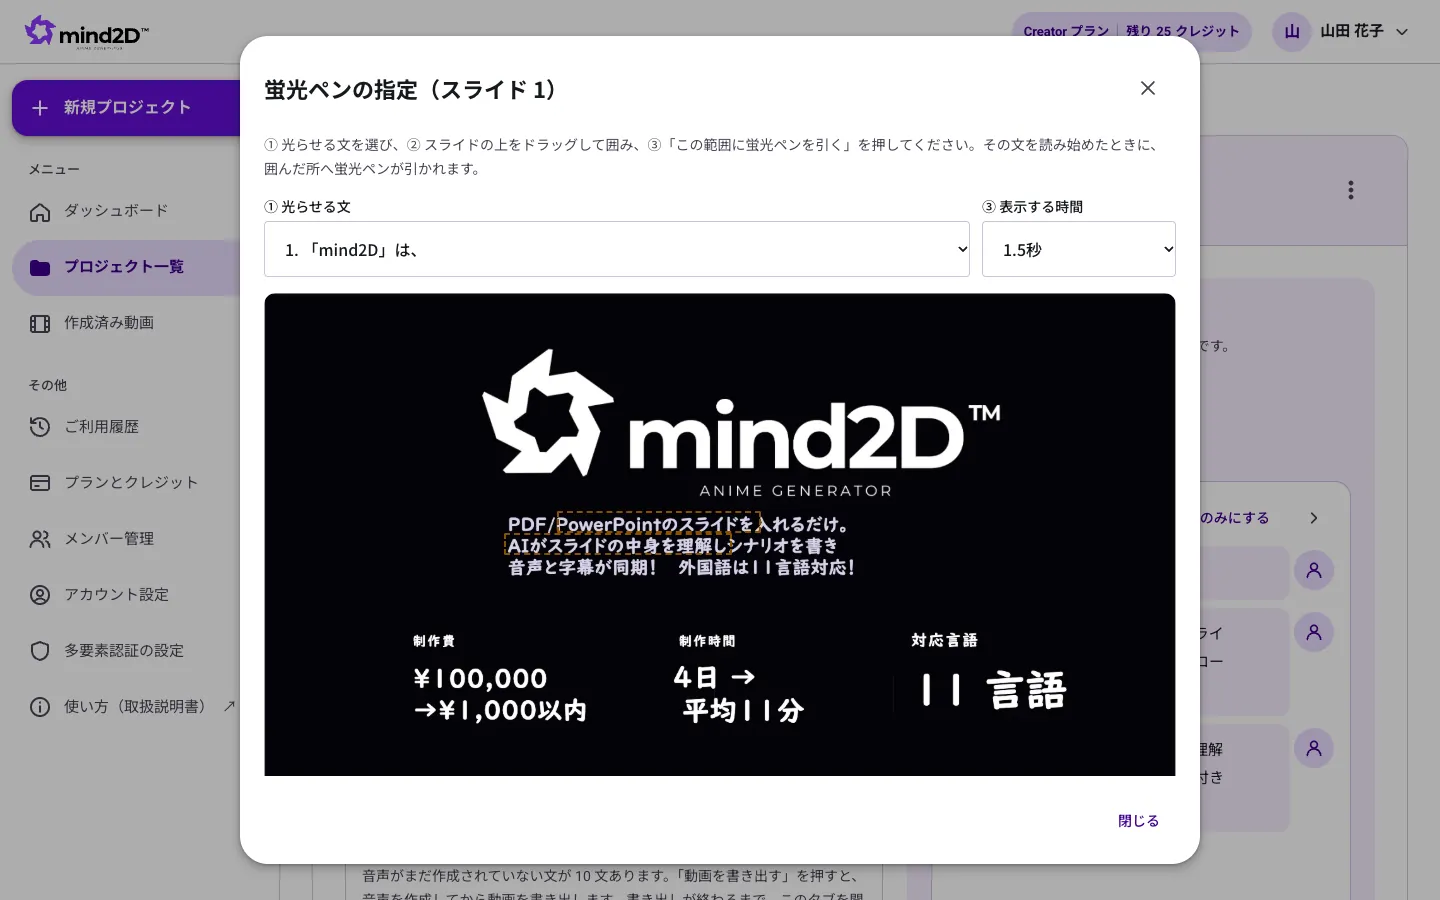Open the 使い方(取扱説明書) manual link
Viewport: 1440px width, 900px height.
(x=126, y=707)
